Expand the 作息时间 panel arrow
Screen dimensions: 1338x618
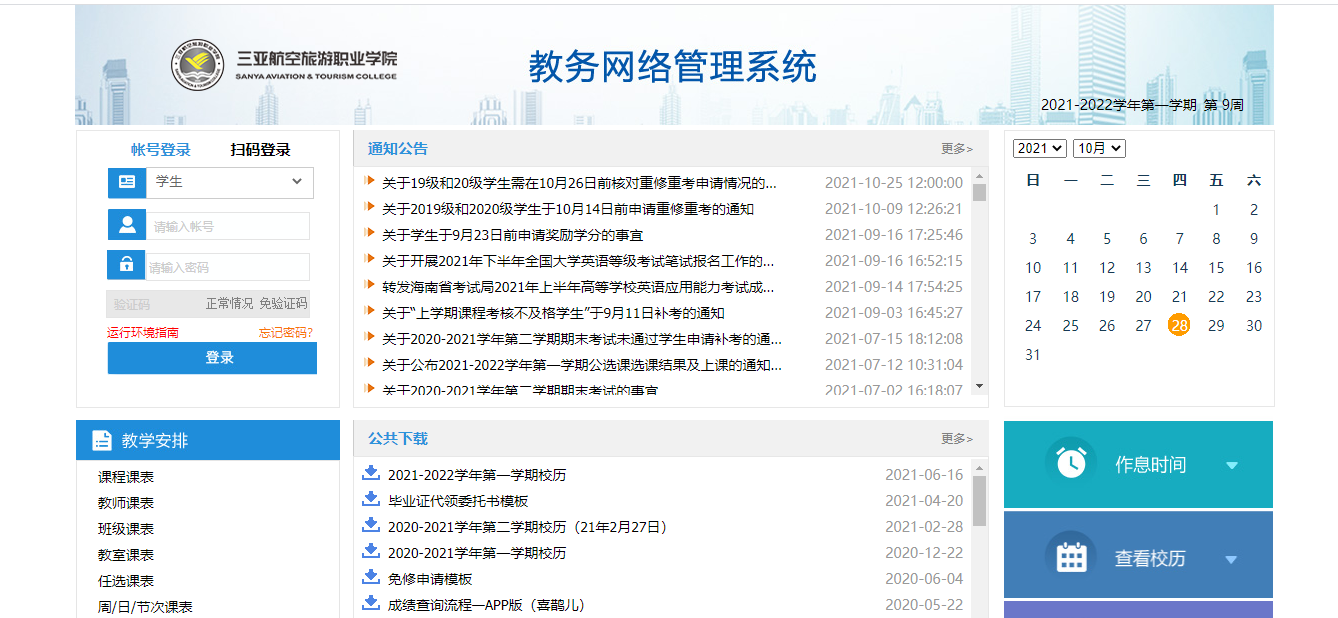1232,465
